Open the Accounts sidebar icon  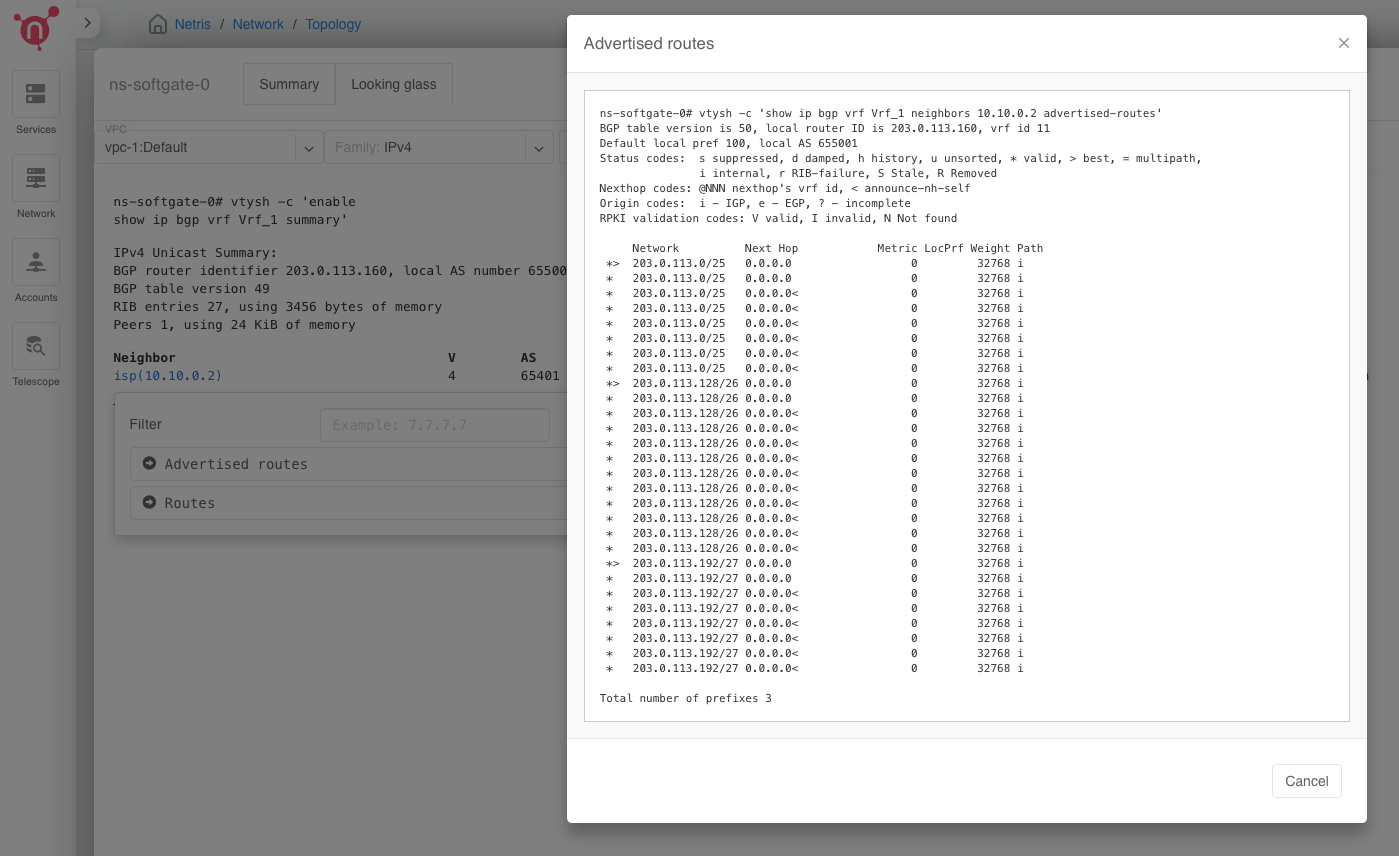click(36, 262)
